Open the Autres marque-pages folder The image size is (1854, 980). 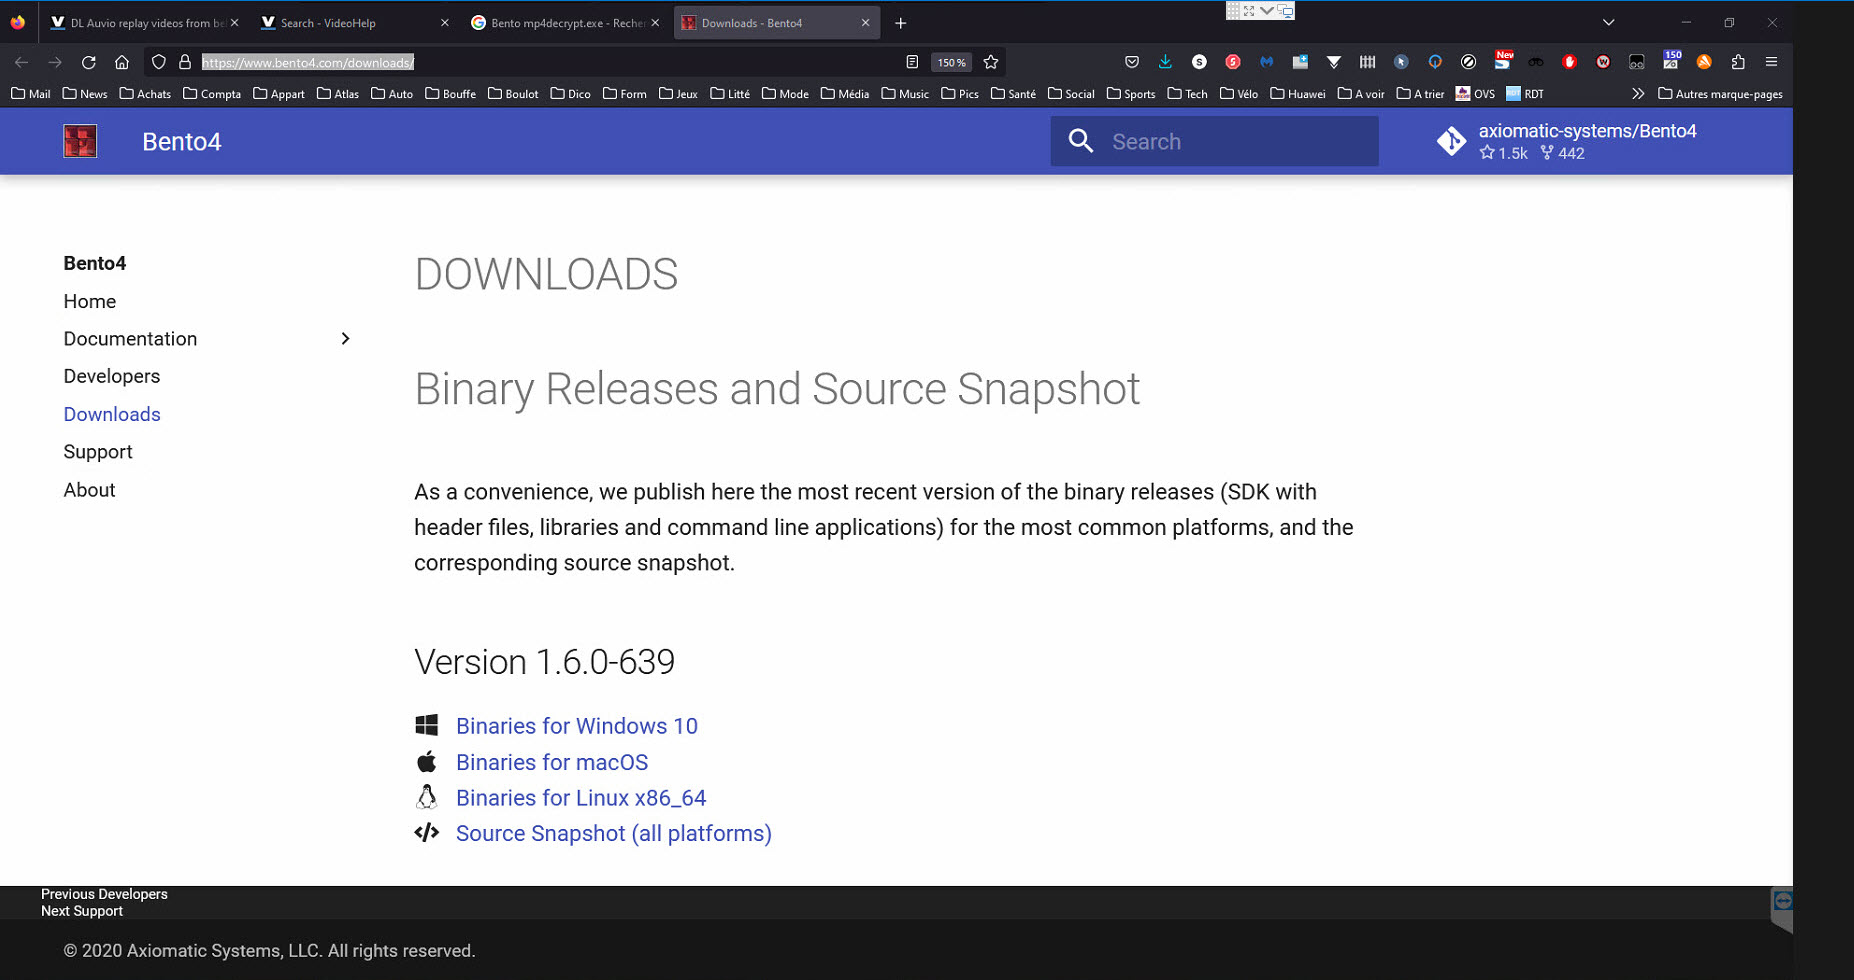[1720, 94]
